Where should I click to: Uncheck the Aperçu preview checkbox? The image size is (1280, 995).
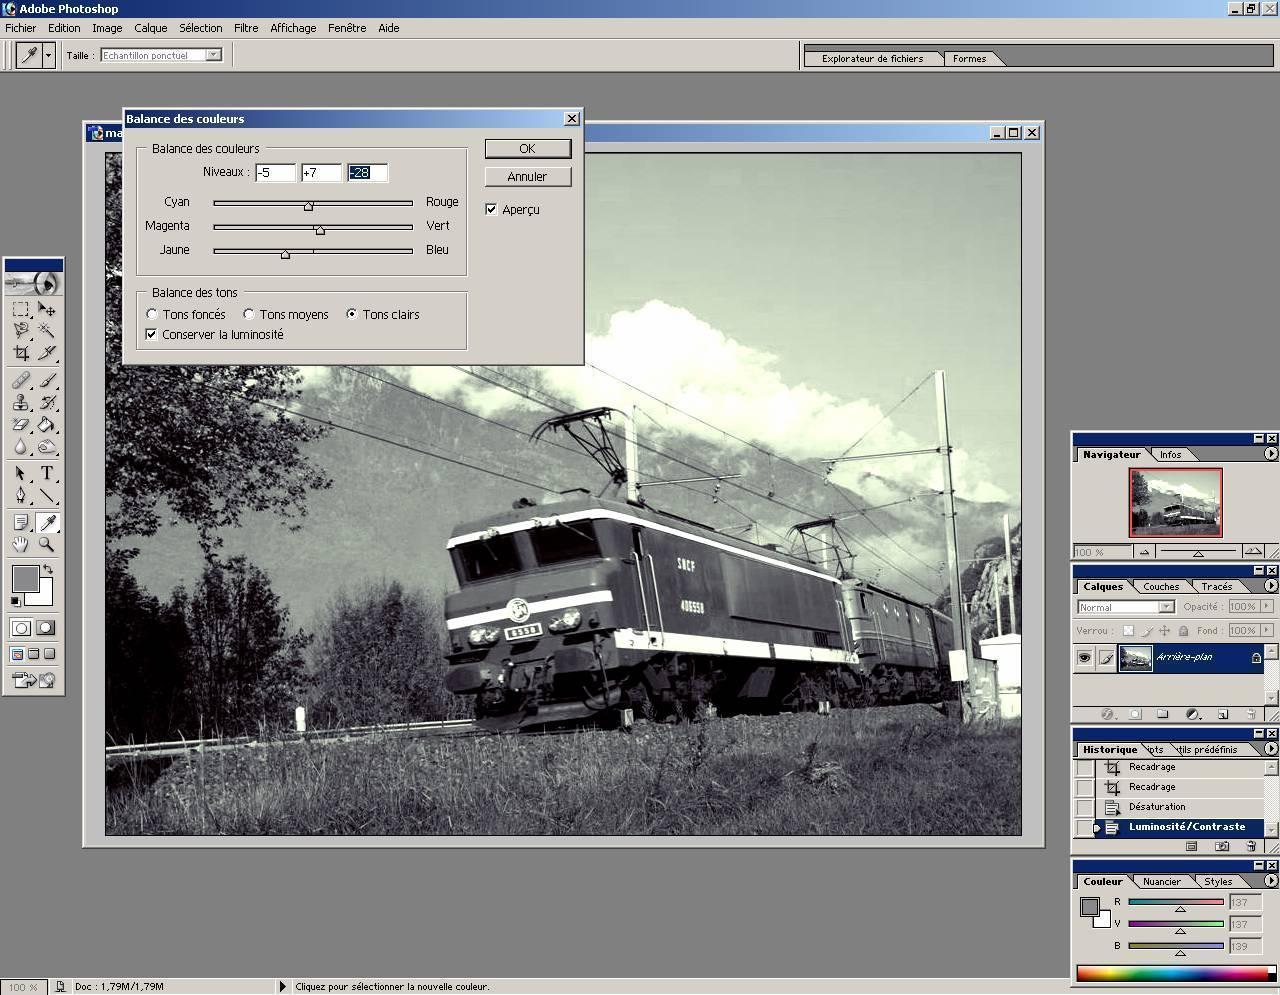tap(491, 209)
